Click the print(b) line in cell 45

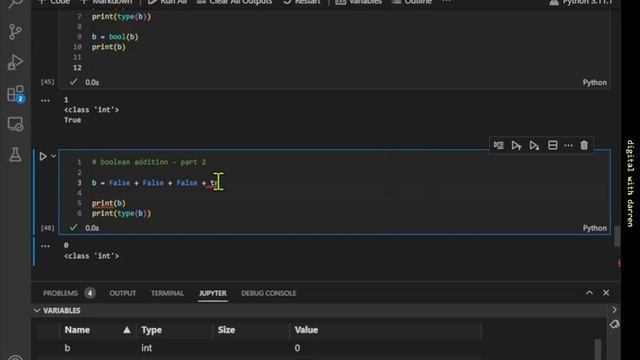(x=109, y=47)
